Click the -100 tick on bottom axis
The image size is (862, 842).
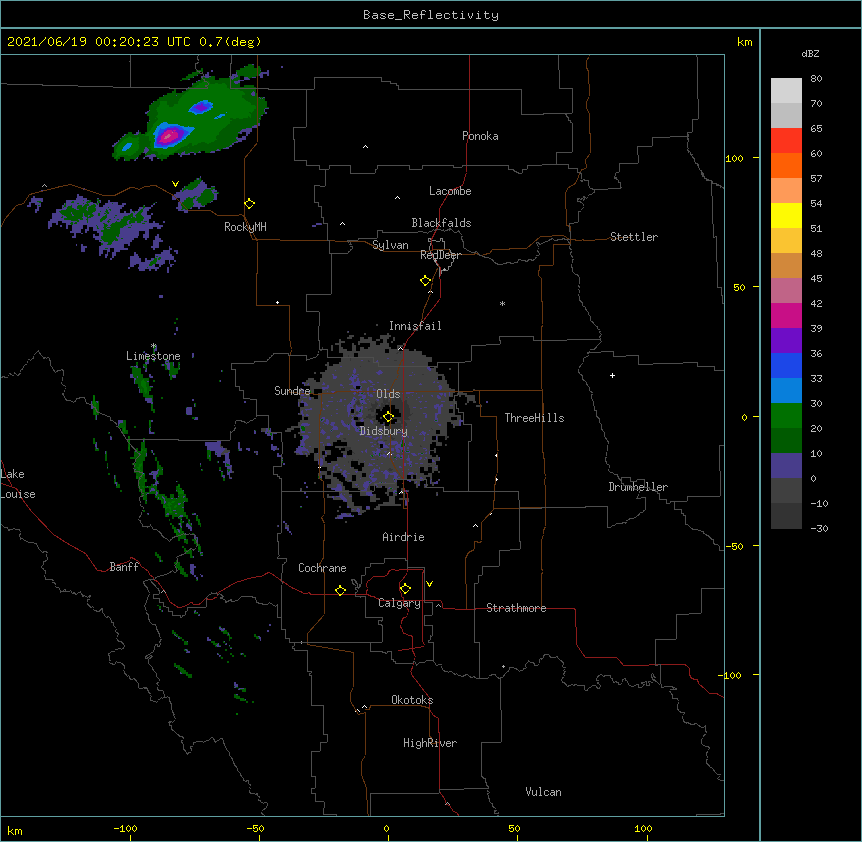125,828
